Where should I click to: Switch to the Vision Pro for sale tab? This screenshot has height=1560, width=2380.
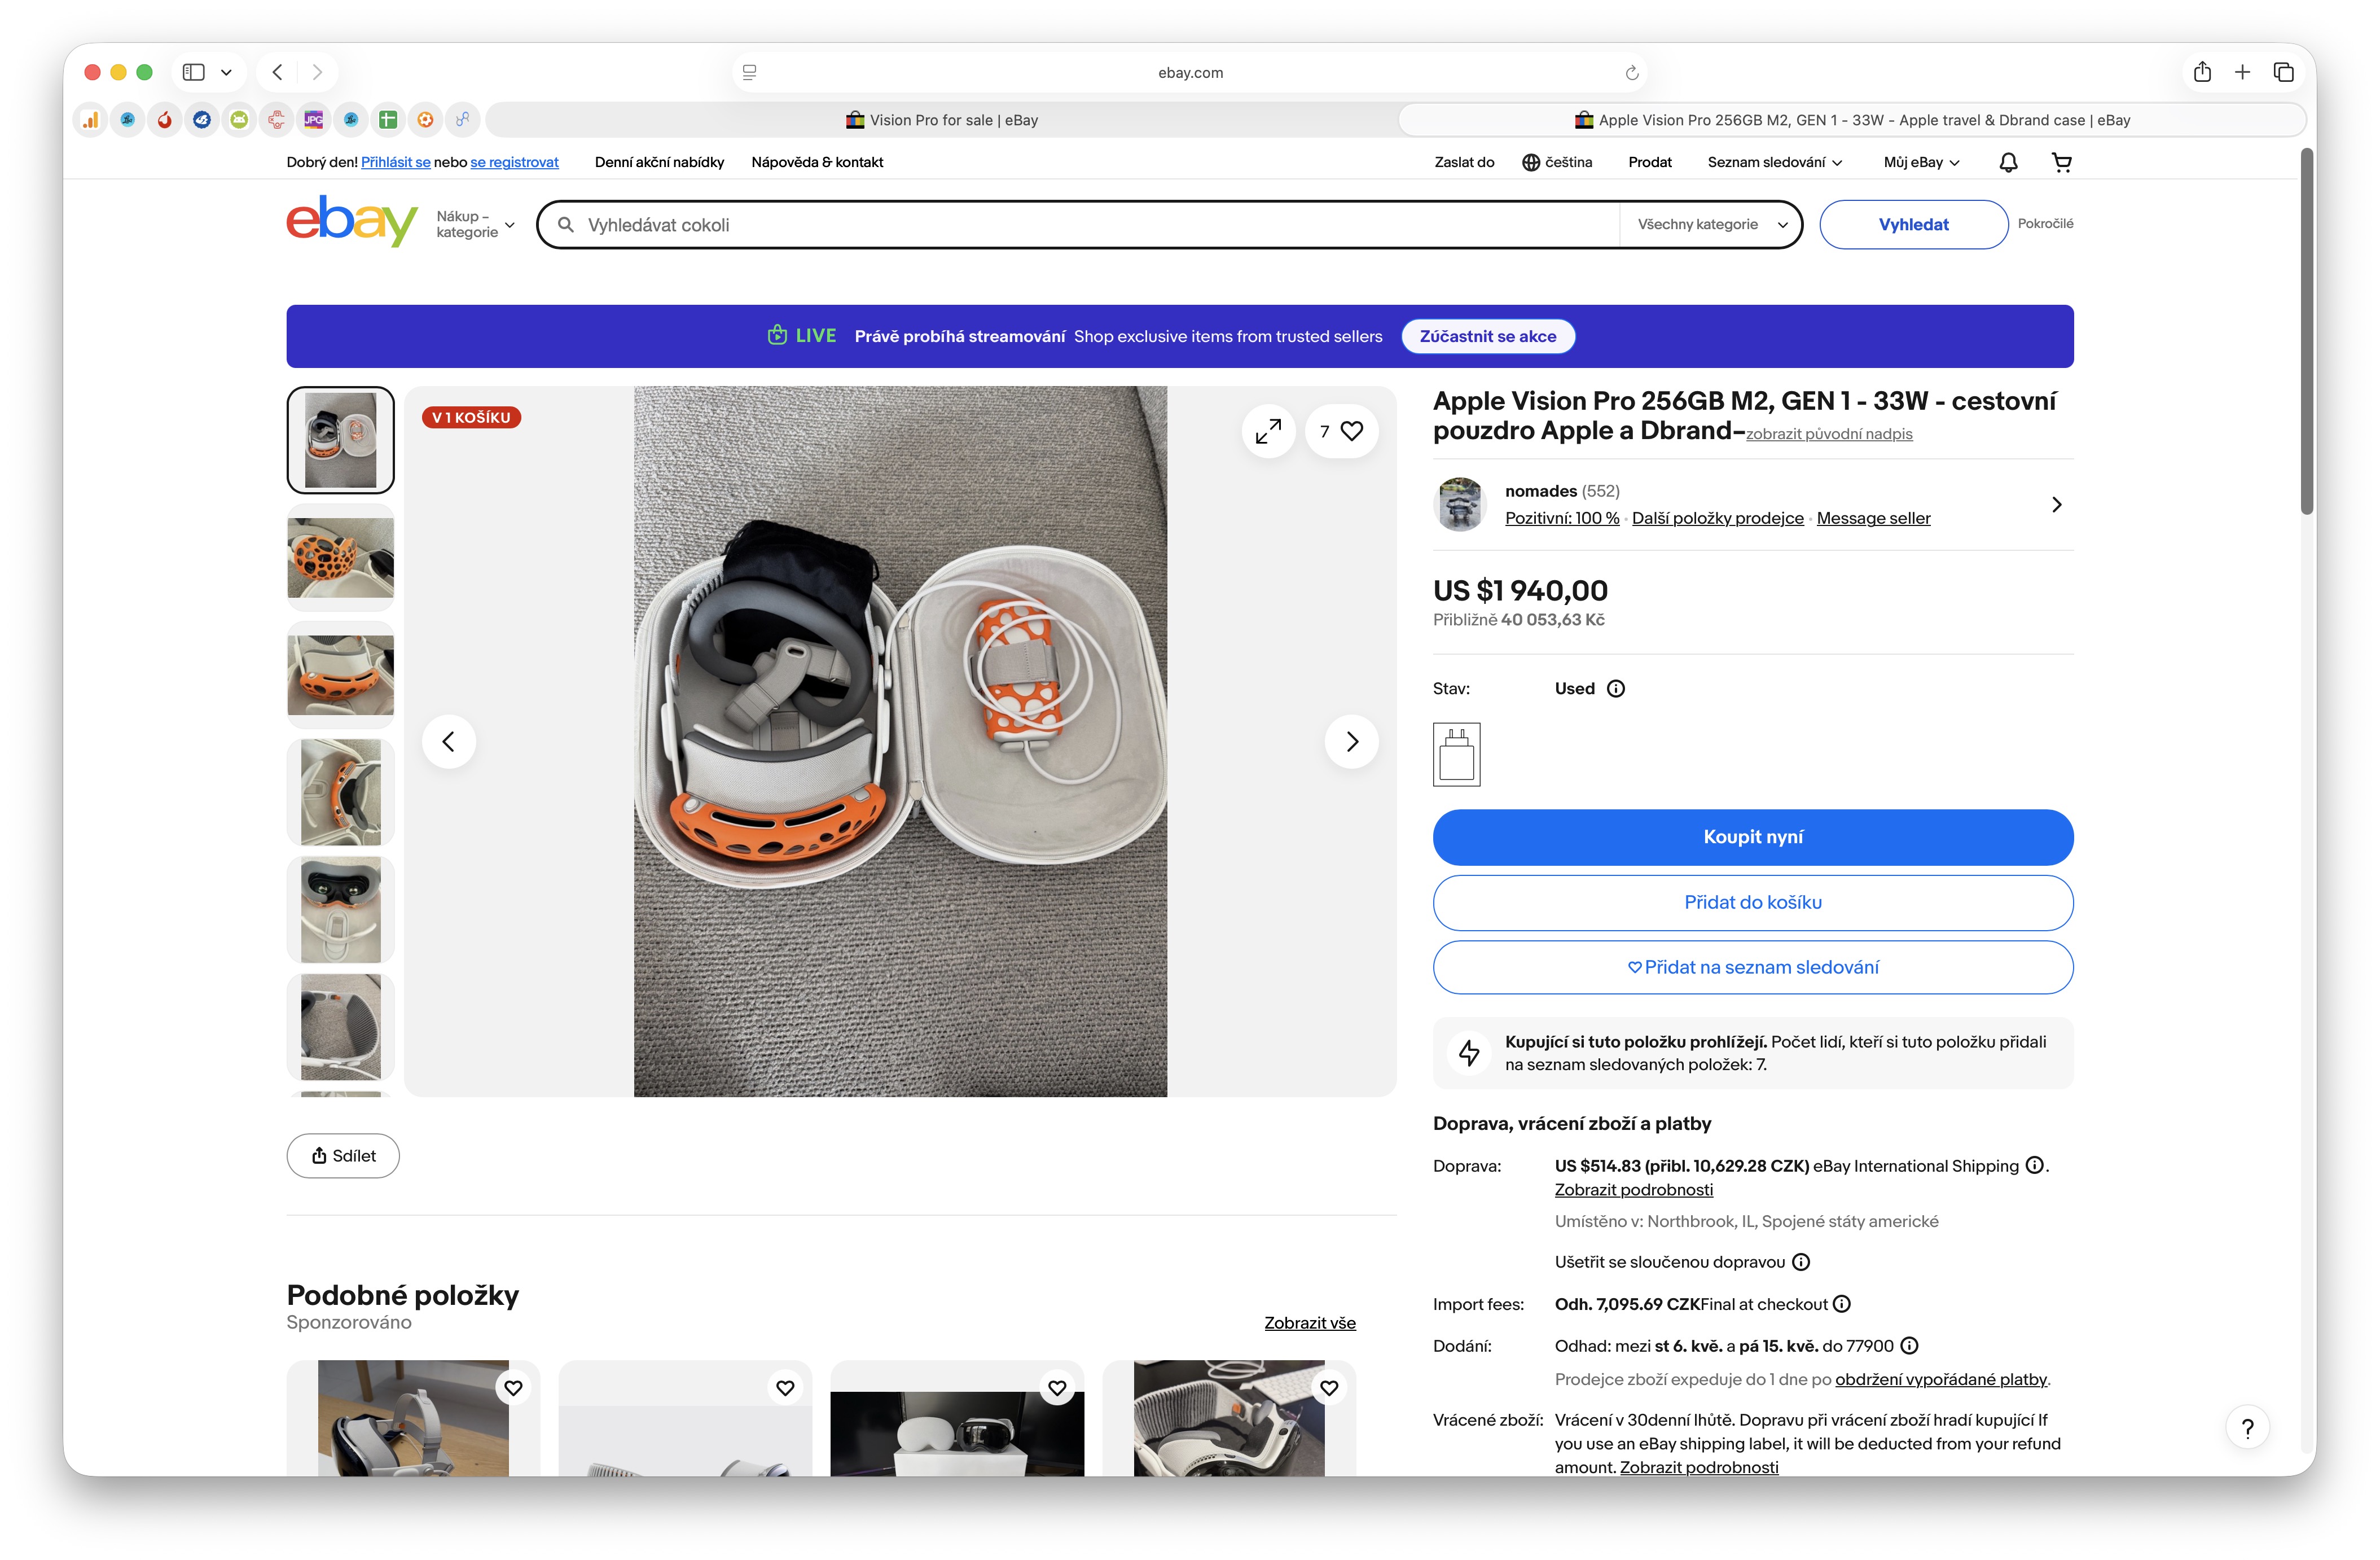941,120
